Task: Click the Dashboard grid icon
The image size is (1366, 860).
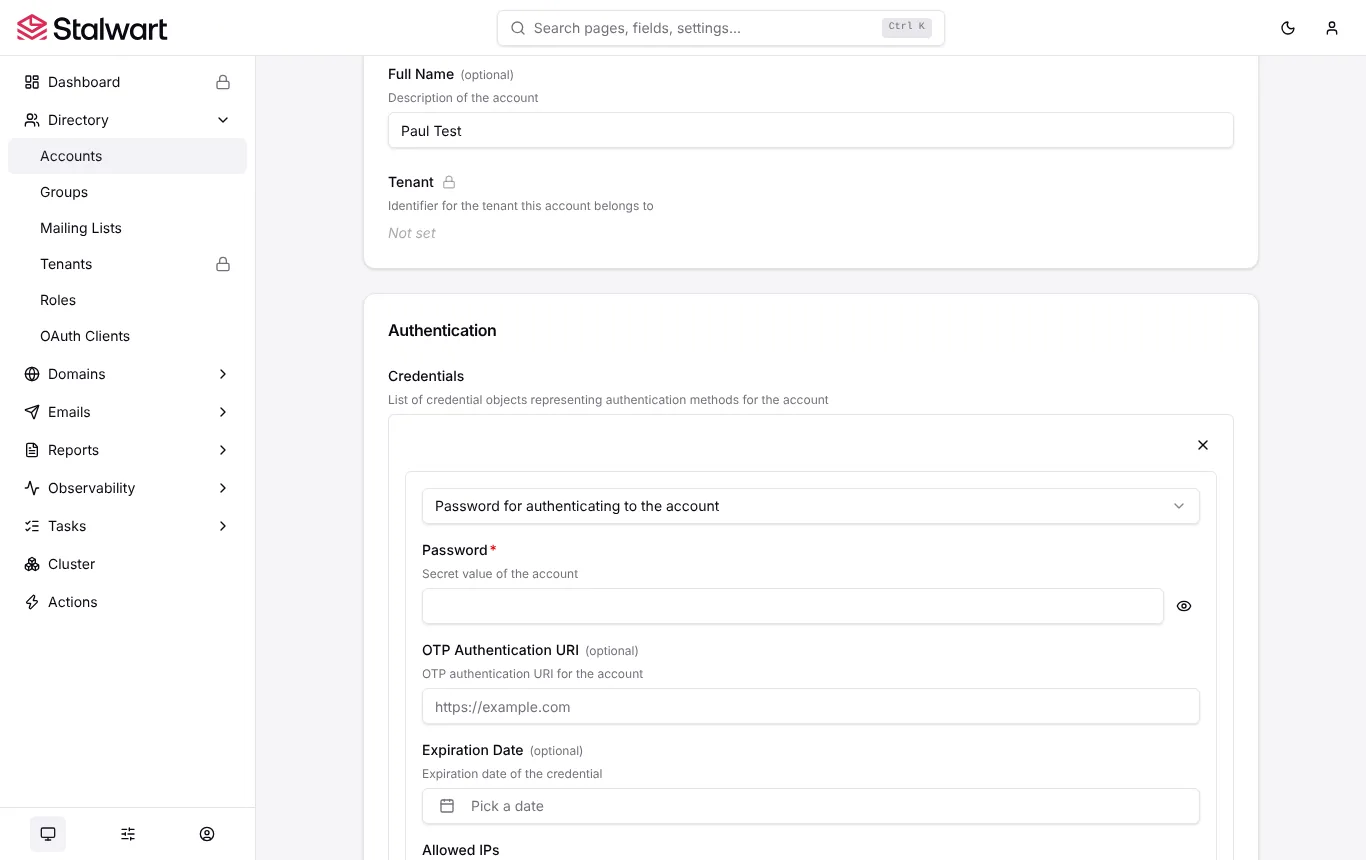Action: [32, 82]
